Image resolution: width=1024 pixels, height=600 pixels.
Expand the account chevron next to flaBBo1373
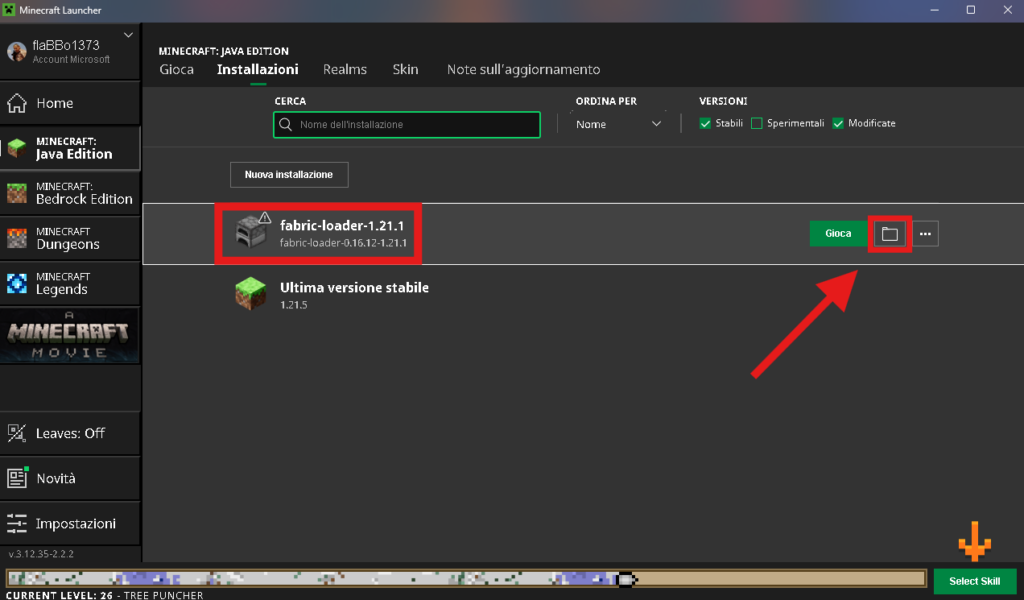[128, 35]
